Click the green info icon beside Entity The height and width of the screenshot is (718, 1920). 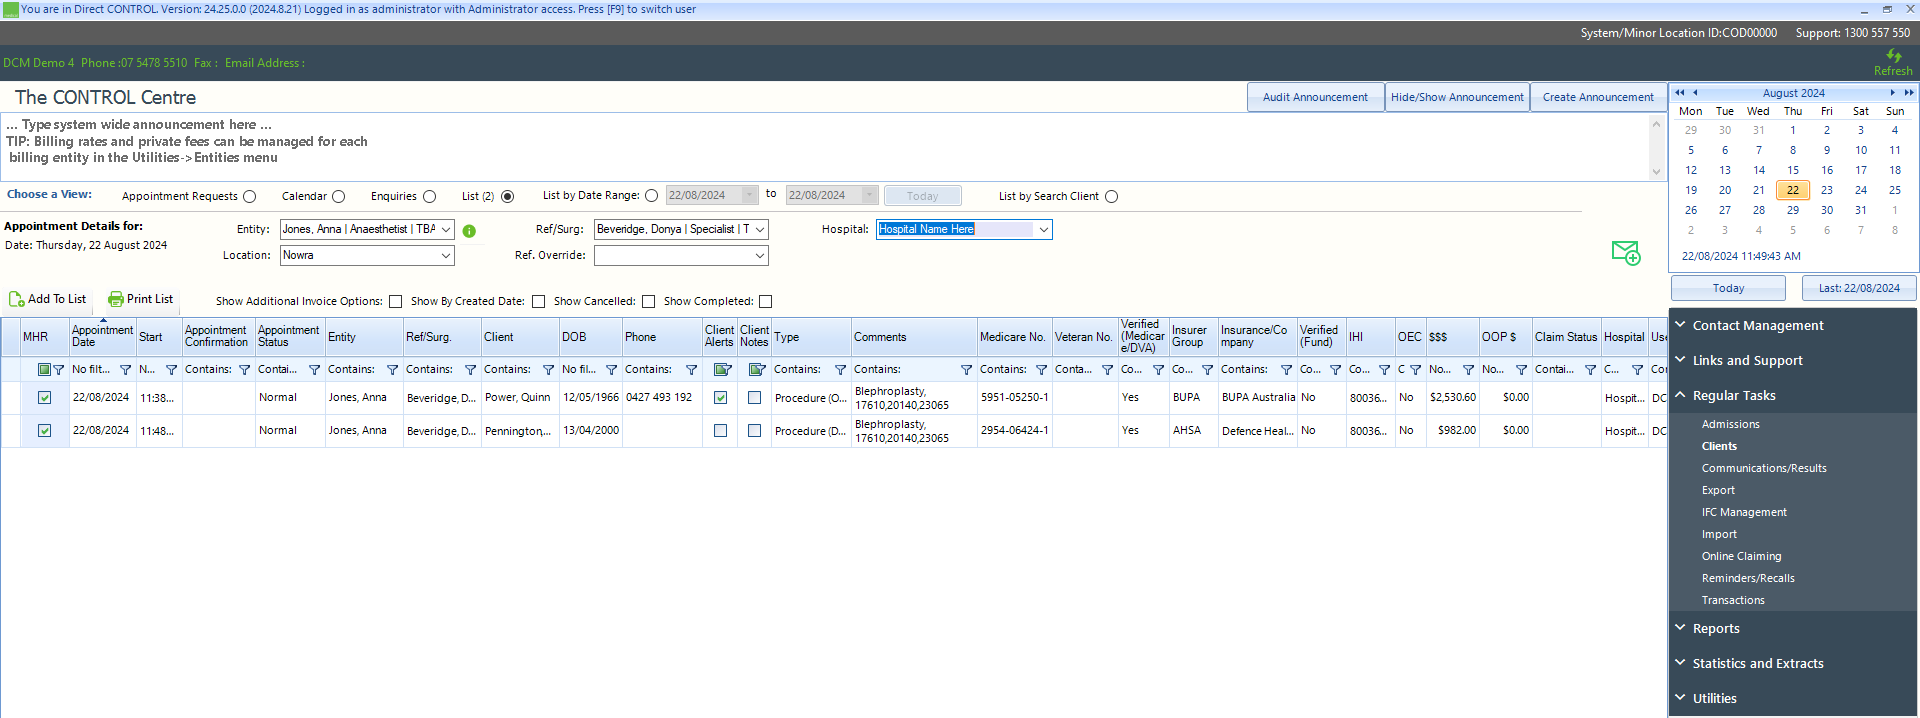(469, 231)
